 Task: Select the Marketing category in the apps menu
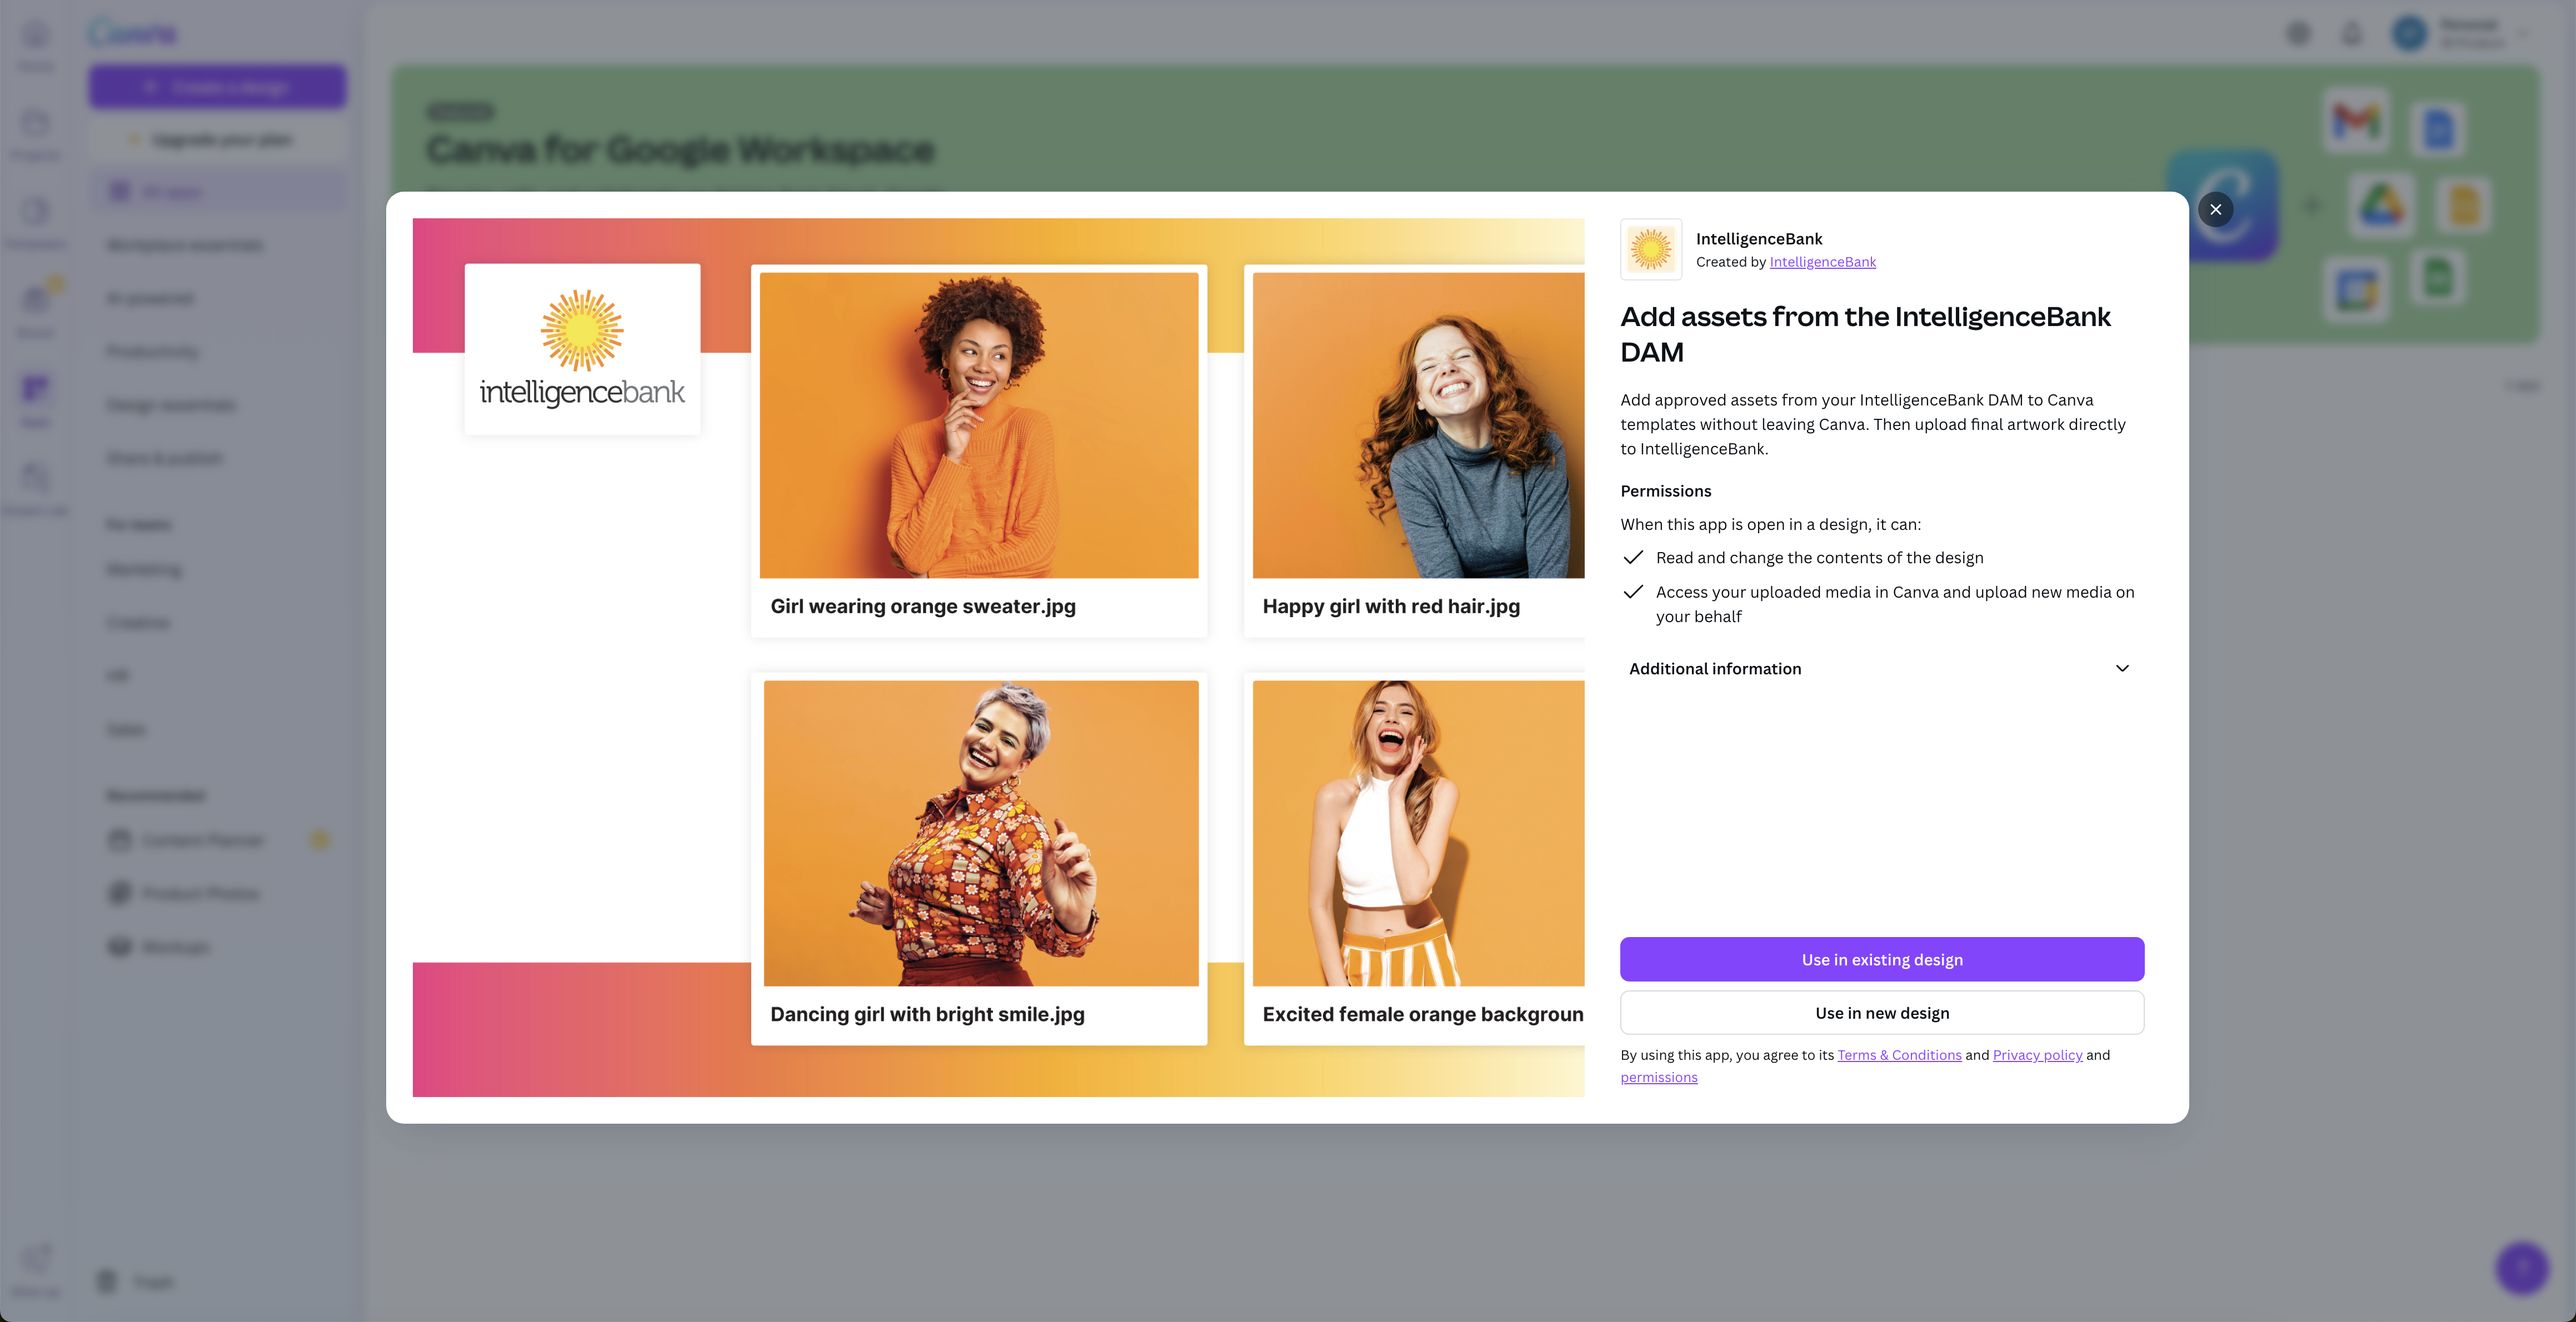144,570
